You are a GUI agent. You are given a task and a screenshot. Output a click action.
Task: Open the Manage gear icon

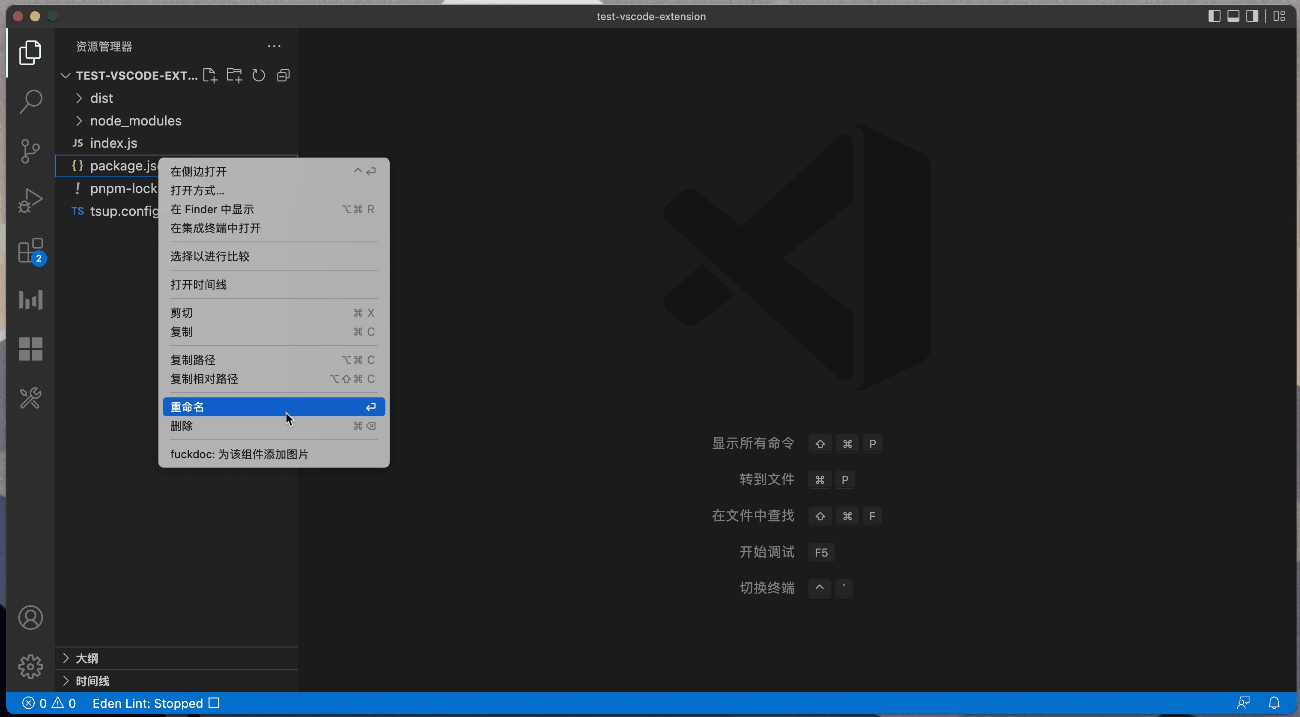(x=31, y=666)
